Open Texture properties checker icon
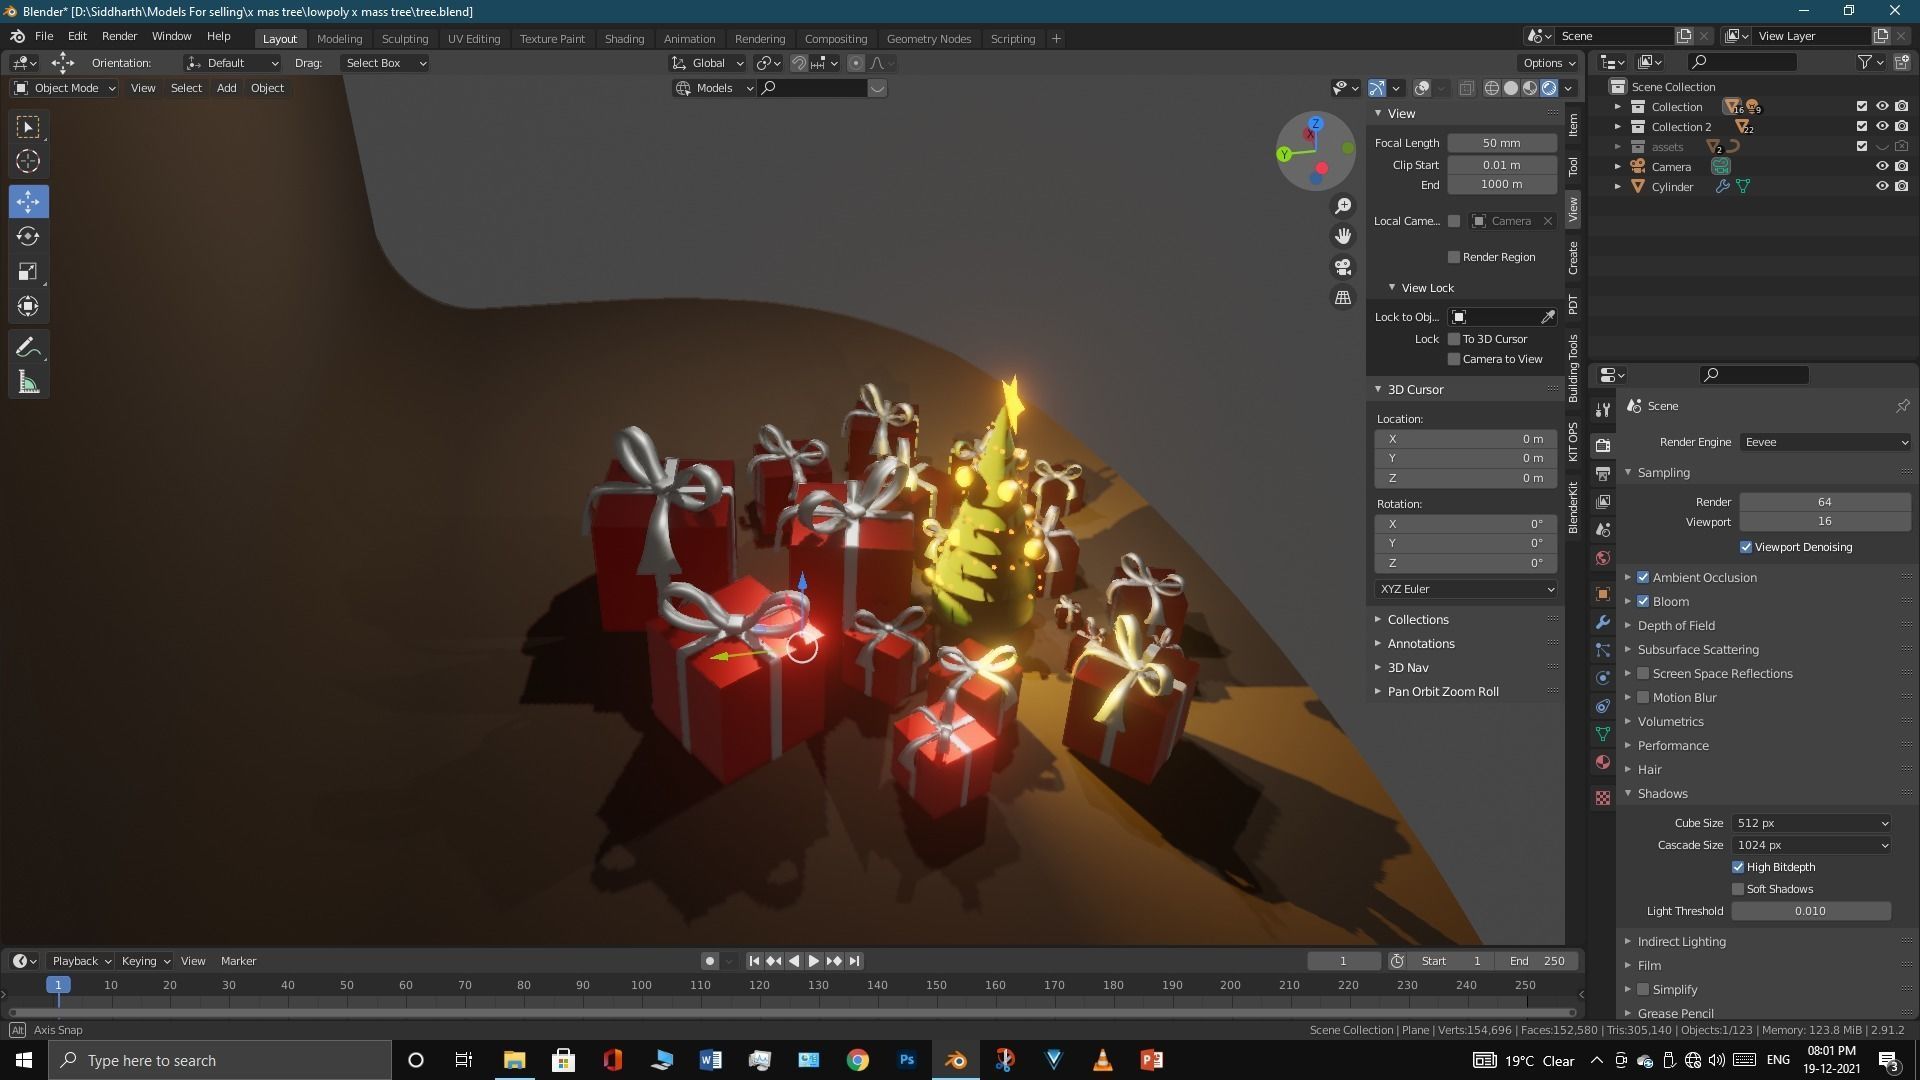Image resolution: width=1920 pixels, height=1080 pixels. [1603, 798]
